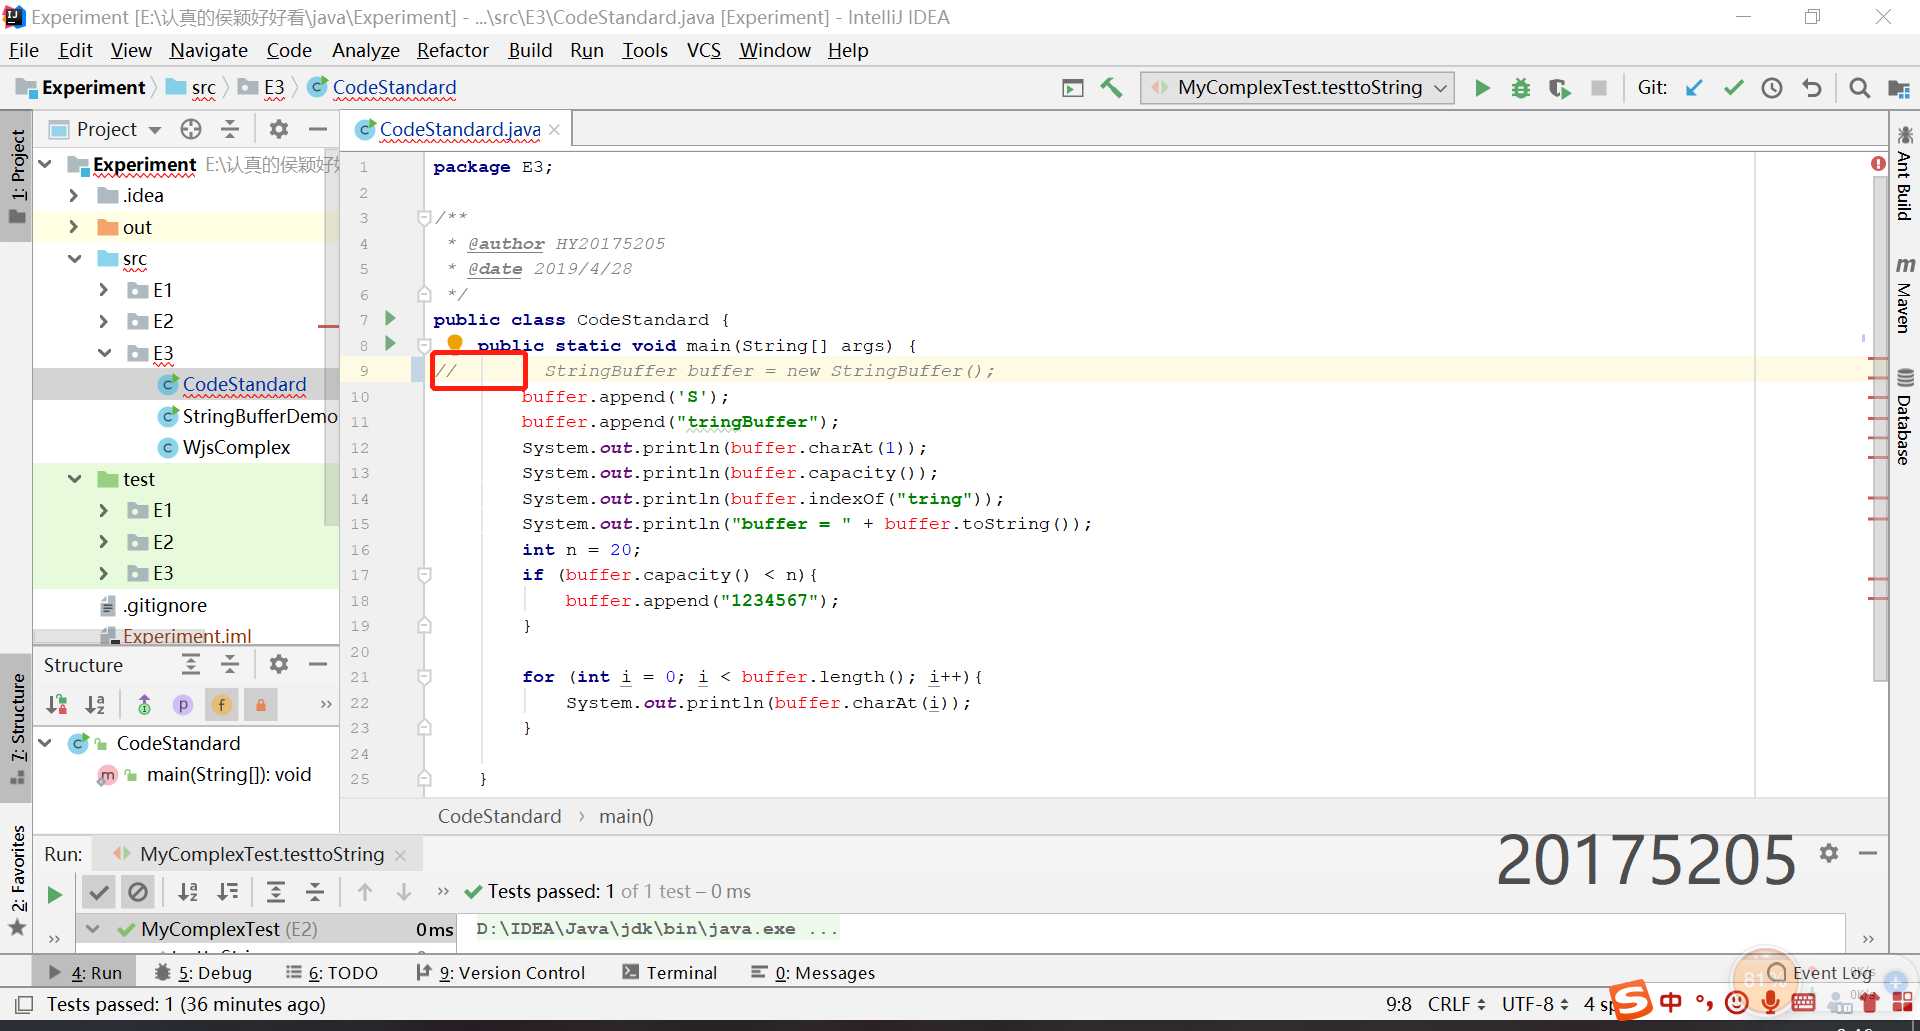Open Project Structure icon in toolbar
This screenshot has width=1920, height=1031.
coord(1898,88)
